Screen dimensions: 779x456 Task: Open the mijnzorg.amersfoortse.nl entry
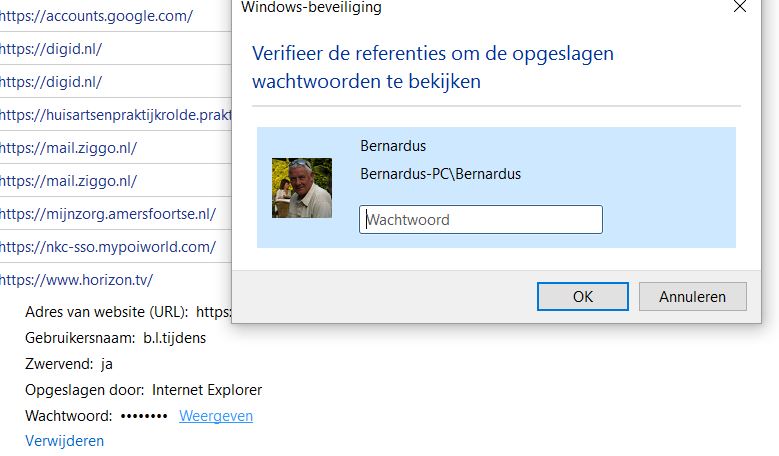coord(107,214)
